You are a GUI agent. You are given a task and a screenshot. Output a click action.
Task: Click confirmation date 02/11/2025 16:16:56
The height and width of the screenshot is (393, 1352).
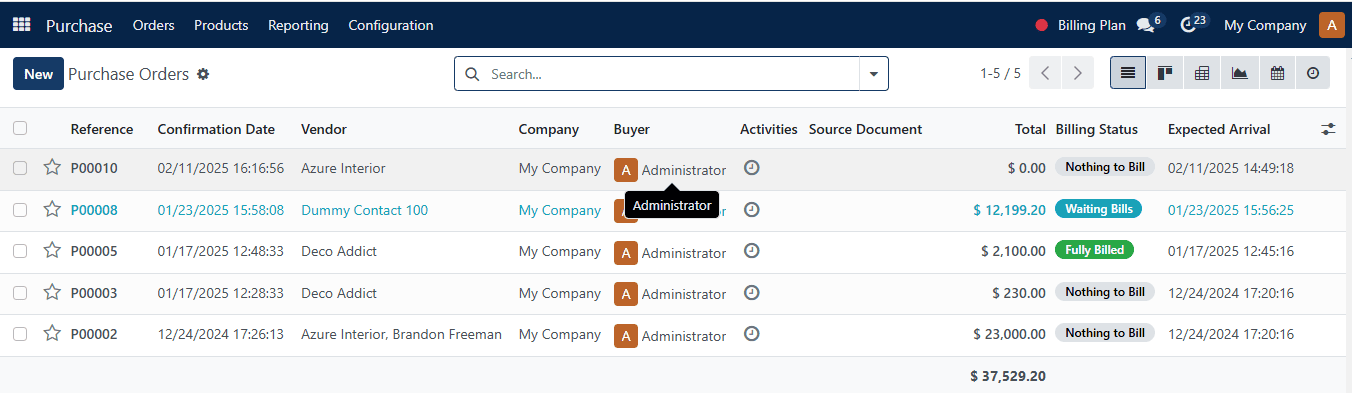pos(221,168)
